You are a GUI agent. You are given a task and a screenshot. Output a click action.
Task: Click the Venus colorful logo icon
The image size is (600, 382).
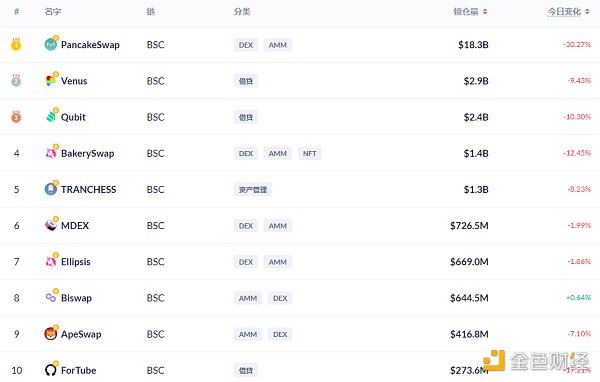coord(51,81)
